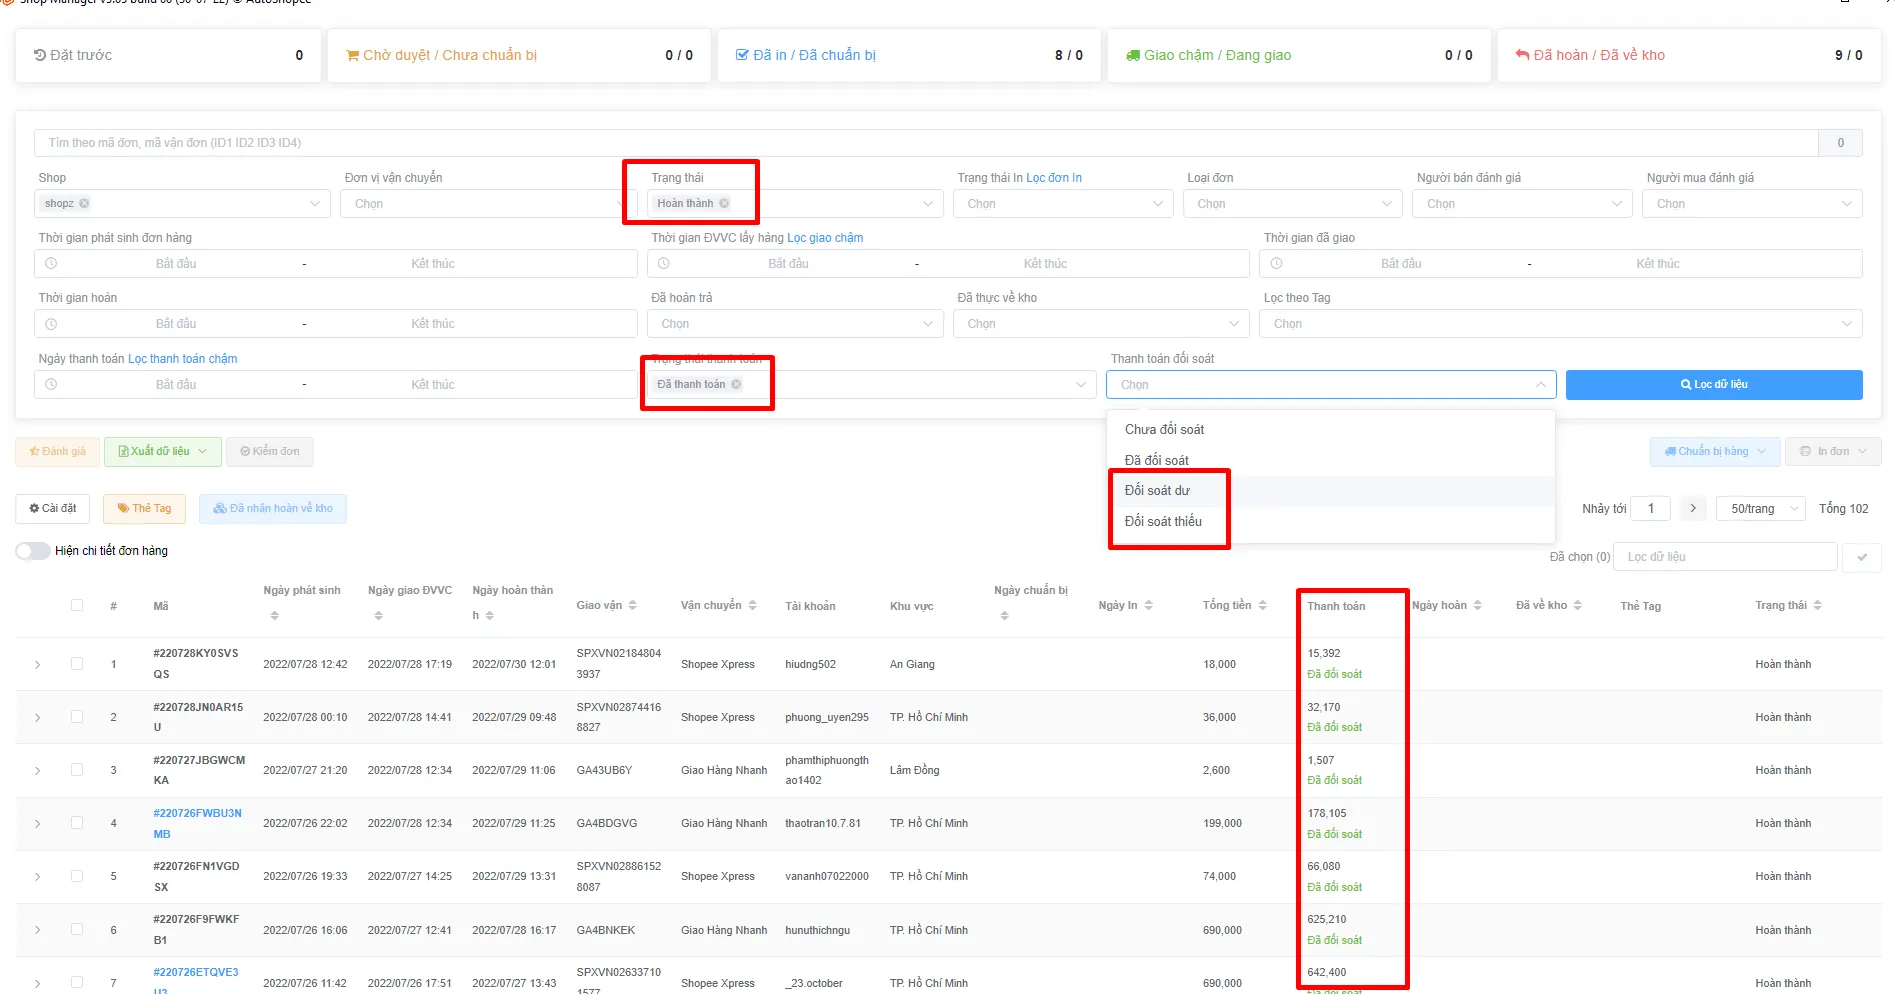The image size is (1895, 994).
Task: Tick checkbox for order #220727JBGWCMKA
Action: click(77, 769)
